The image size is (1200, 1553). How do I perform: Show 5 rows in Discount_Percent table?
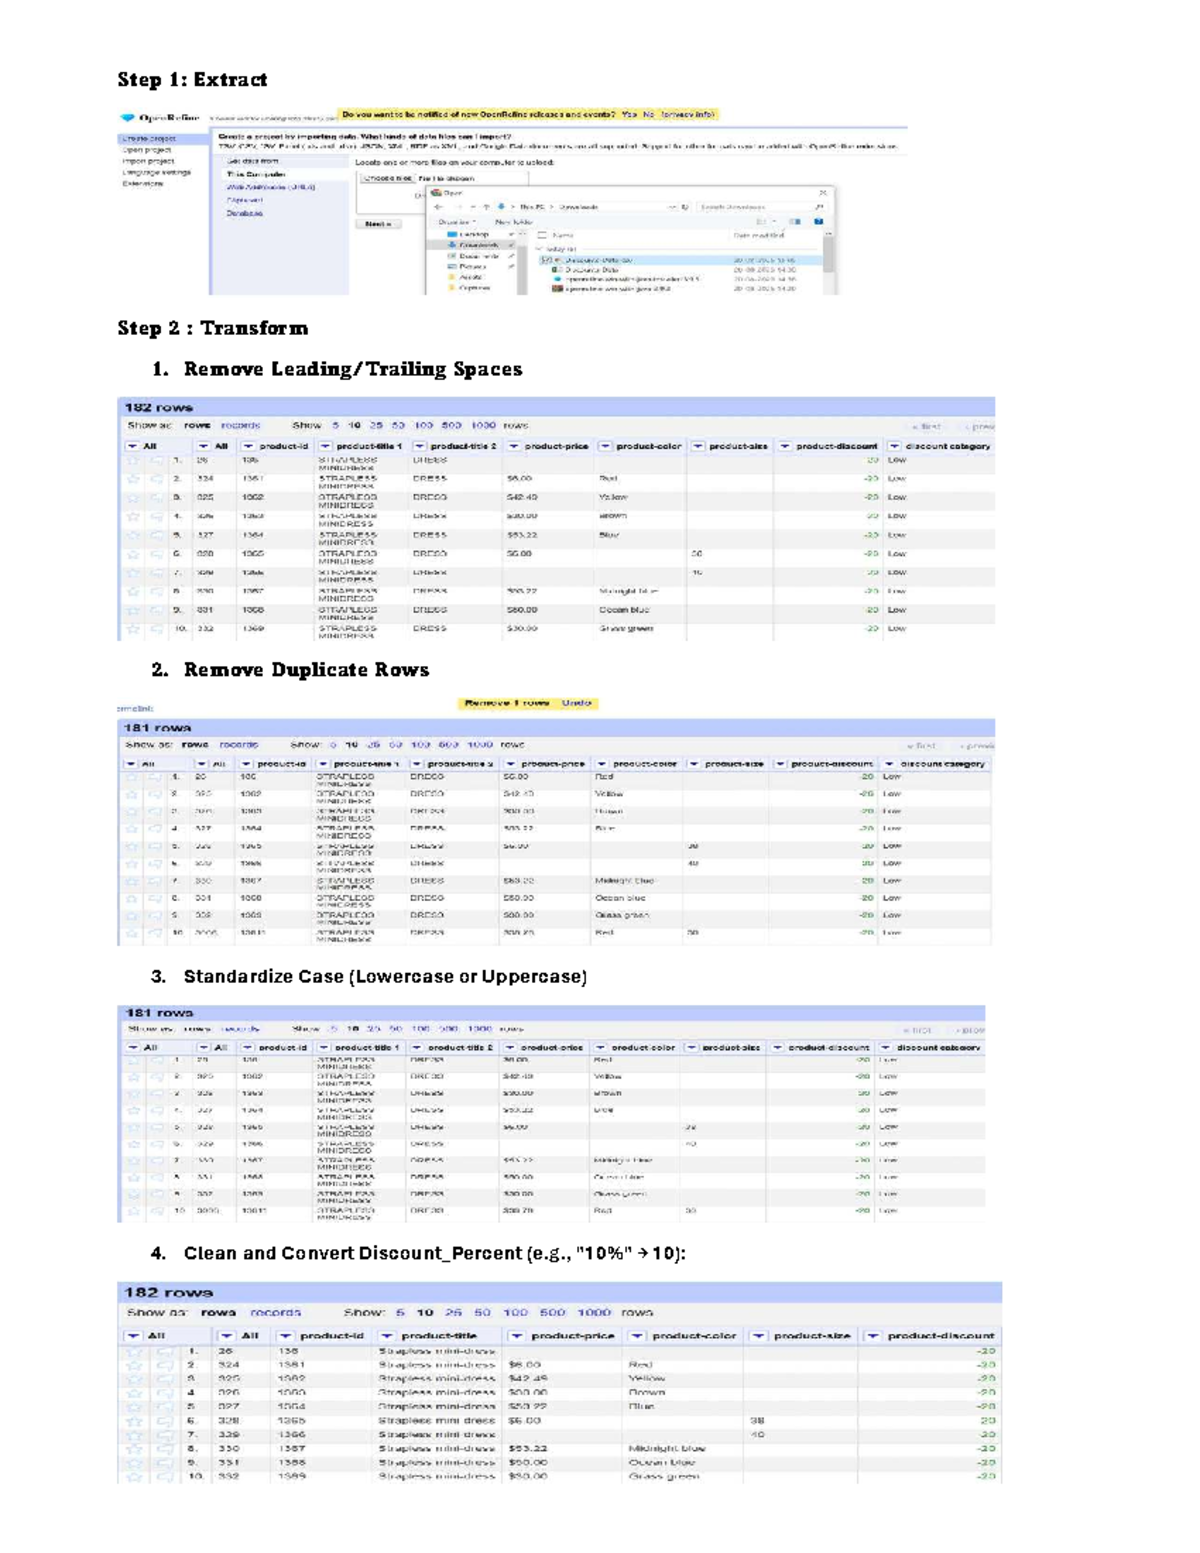(400, 1312)
